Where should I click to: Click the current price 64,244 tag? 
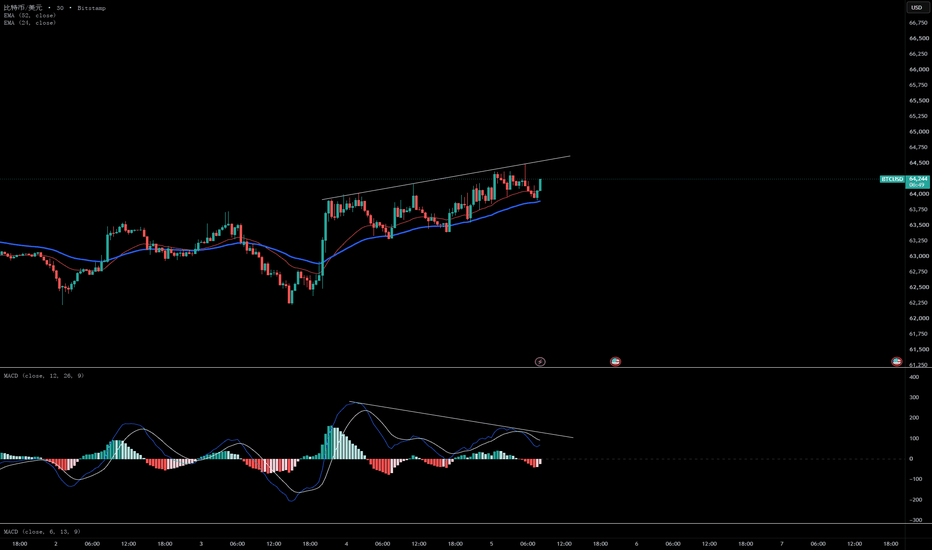coord(918,178)
